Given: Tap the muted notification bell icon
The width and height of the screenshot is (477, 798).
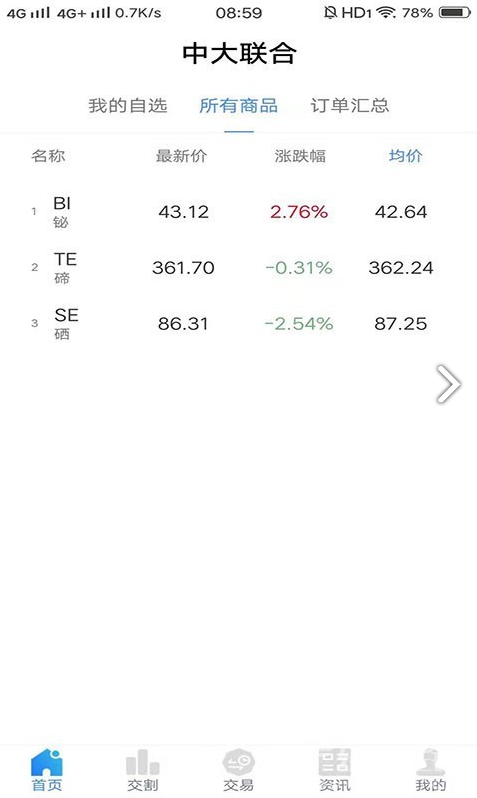Looking at the screenshot, I should (x=330, y=12).
